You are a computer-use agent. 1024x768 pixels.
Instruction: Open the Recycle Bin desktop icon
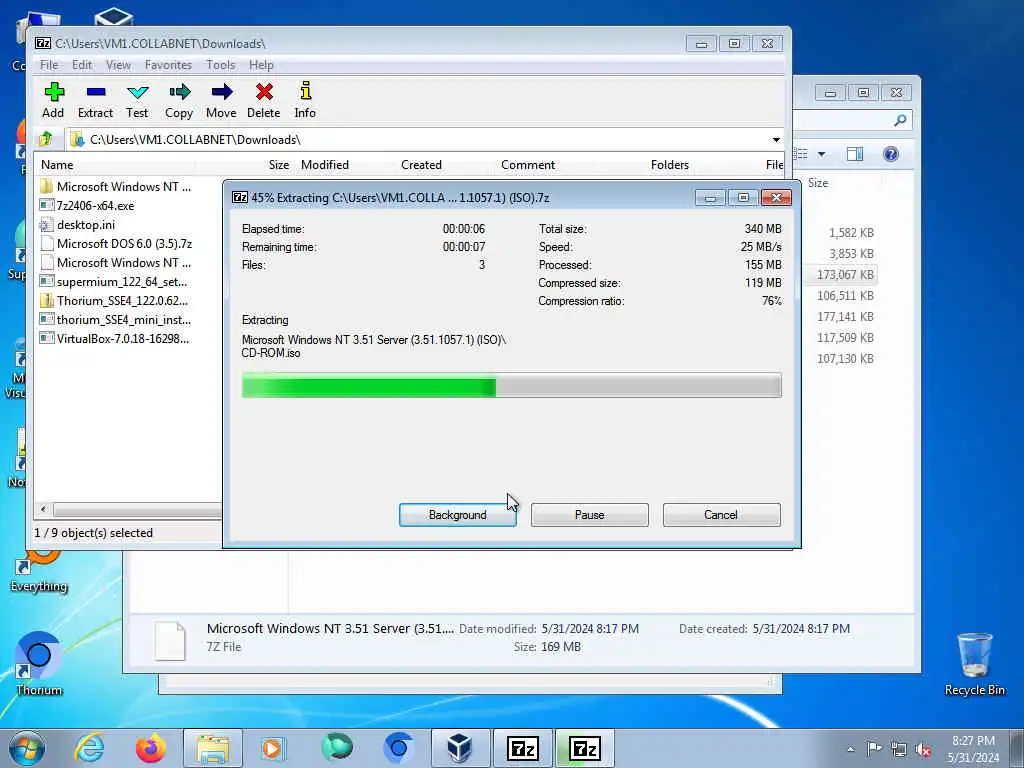tap(974, 664)
